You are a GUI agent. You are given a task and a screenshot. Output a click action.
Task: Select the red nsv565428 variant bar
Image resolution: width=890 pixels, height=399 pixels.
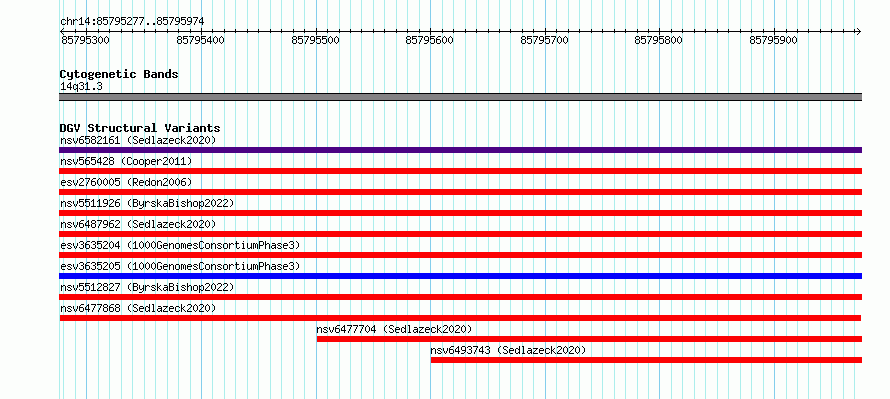click(460, 171)
